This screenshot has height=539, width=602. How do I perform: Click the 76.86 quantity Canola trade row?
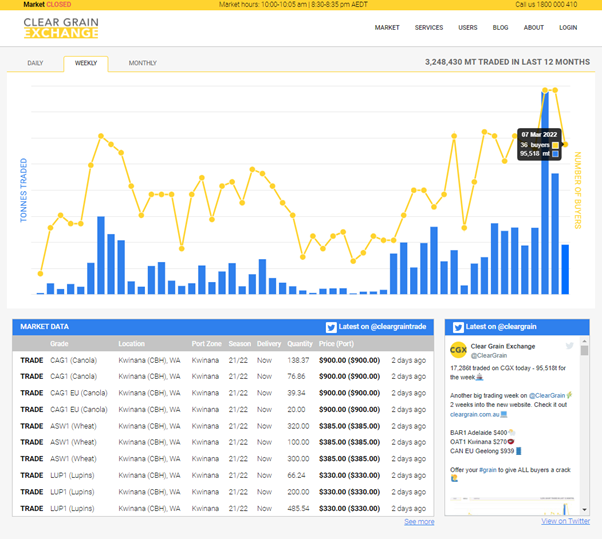(x=223, y=377)
